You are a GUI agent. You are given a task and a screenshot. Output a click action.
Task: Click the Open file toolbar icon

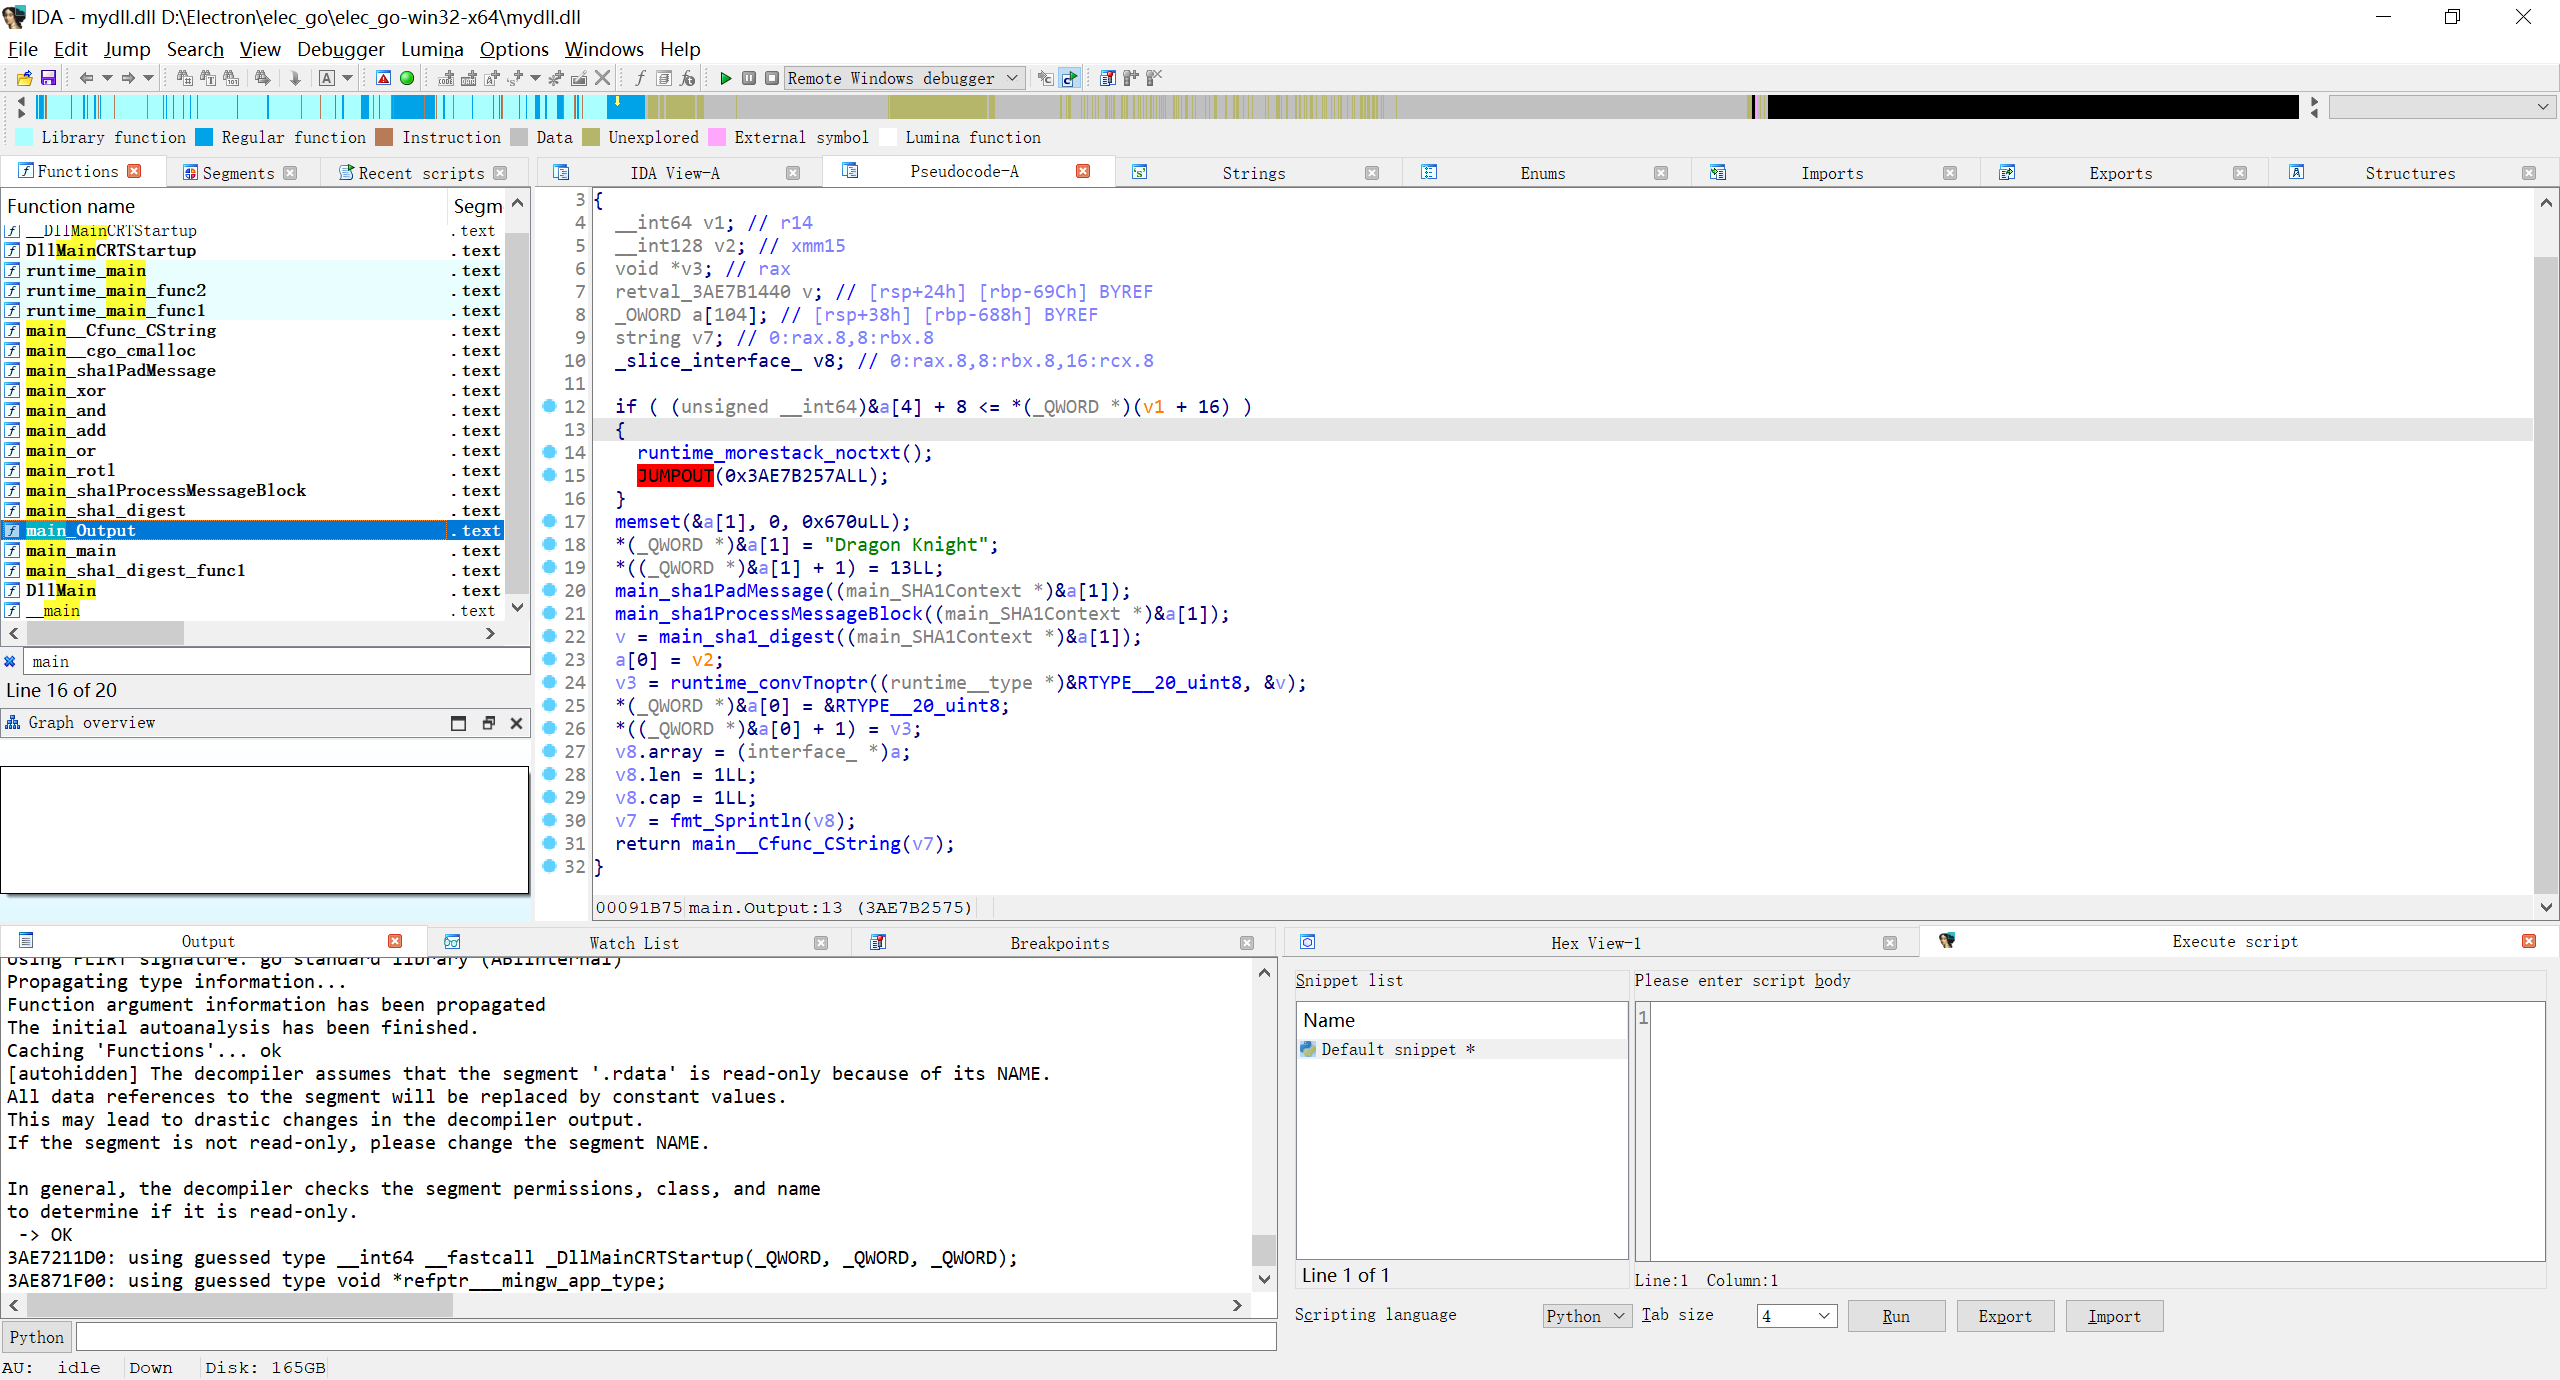pos(24,78)
